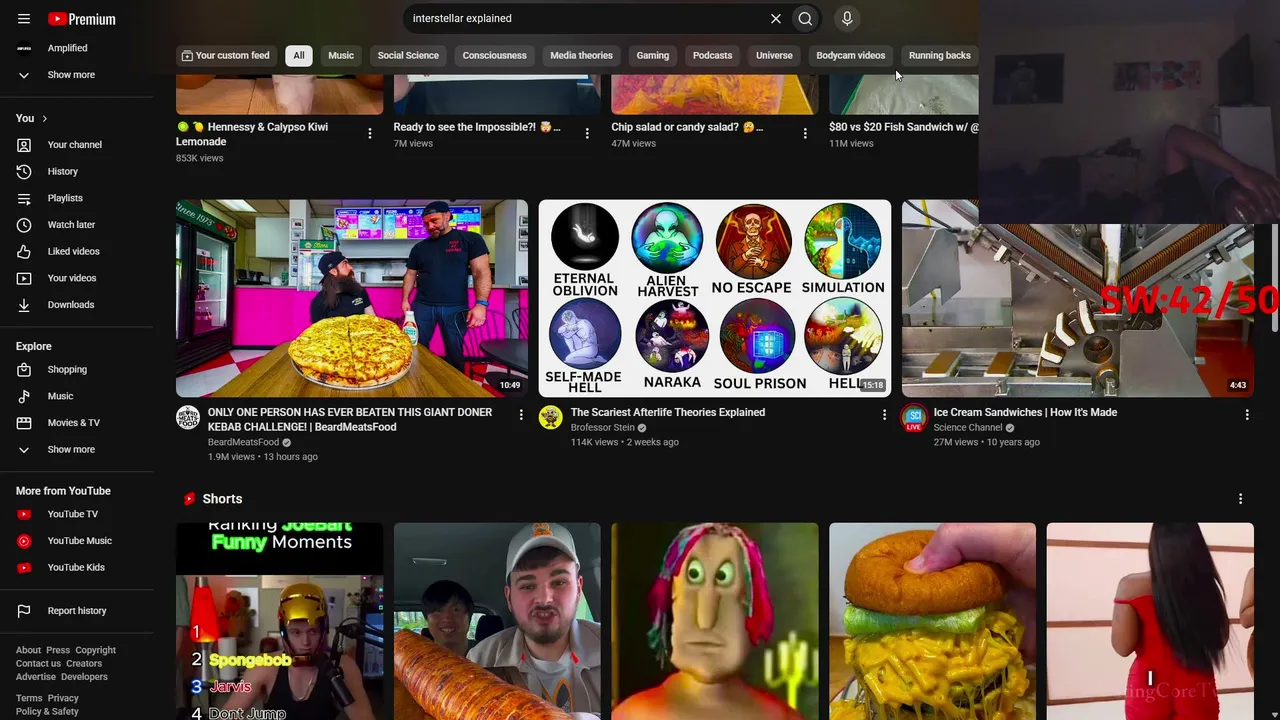Click the page scrollbar thumb
Viewport: 1280px width, 720px height.
click(1274, 278)
